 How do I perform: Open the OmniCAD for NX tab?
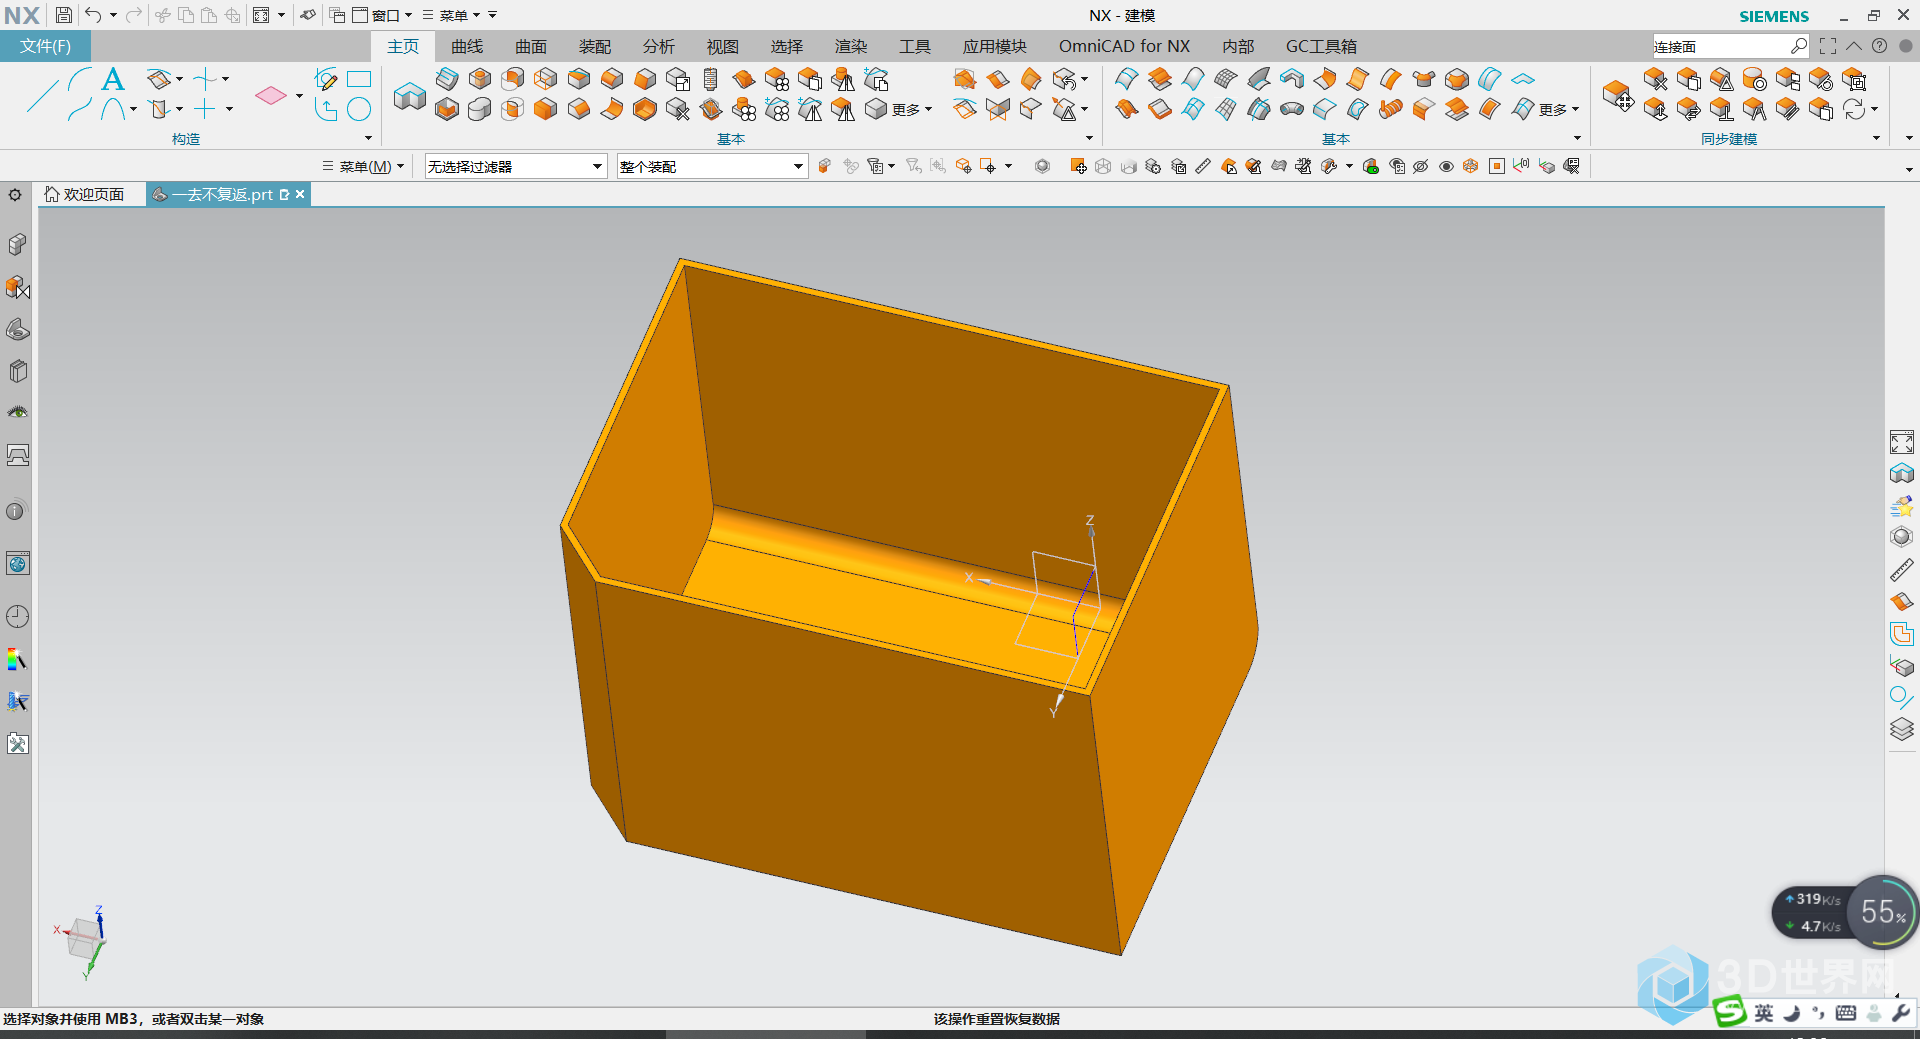click(x=1124, y=46)
